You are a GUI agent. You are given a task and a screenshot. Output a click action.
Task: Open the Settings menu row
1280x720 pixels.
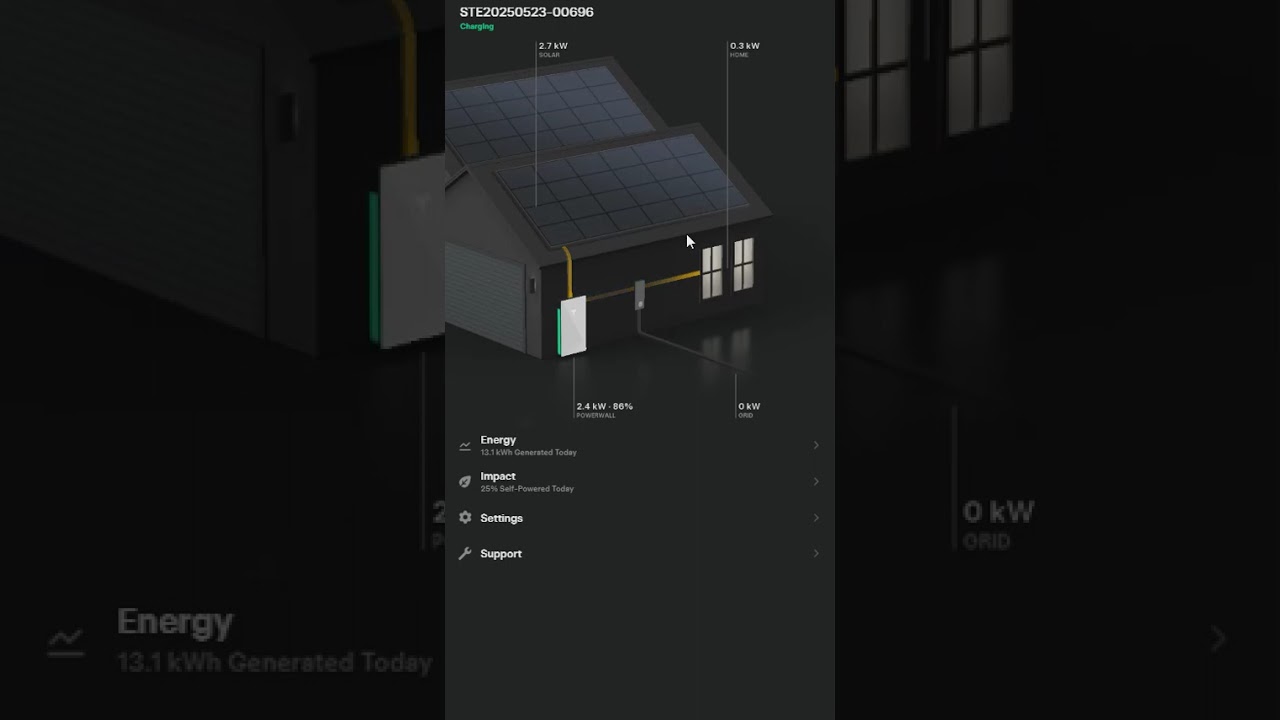coord(639,518)
